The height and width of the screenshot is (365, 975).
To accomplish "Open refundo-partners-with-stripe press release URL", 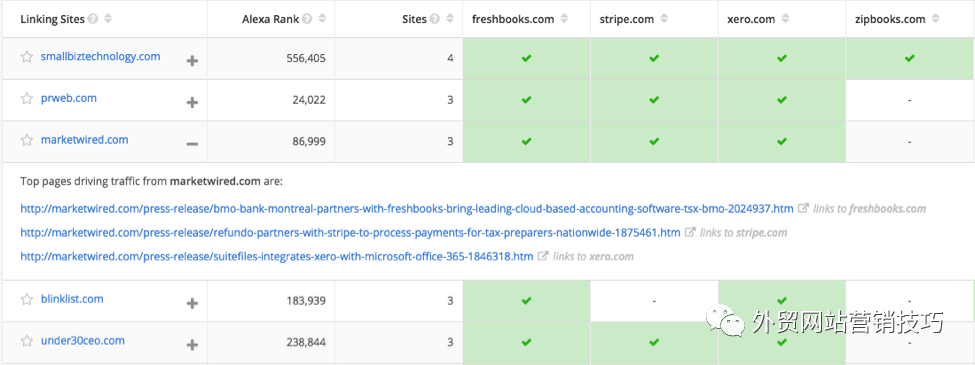I will click(350, 233).
